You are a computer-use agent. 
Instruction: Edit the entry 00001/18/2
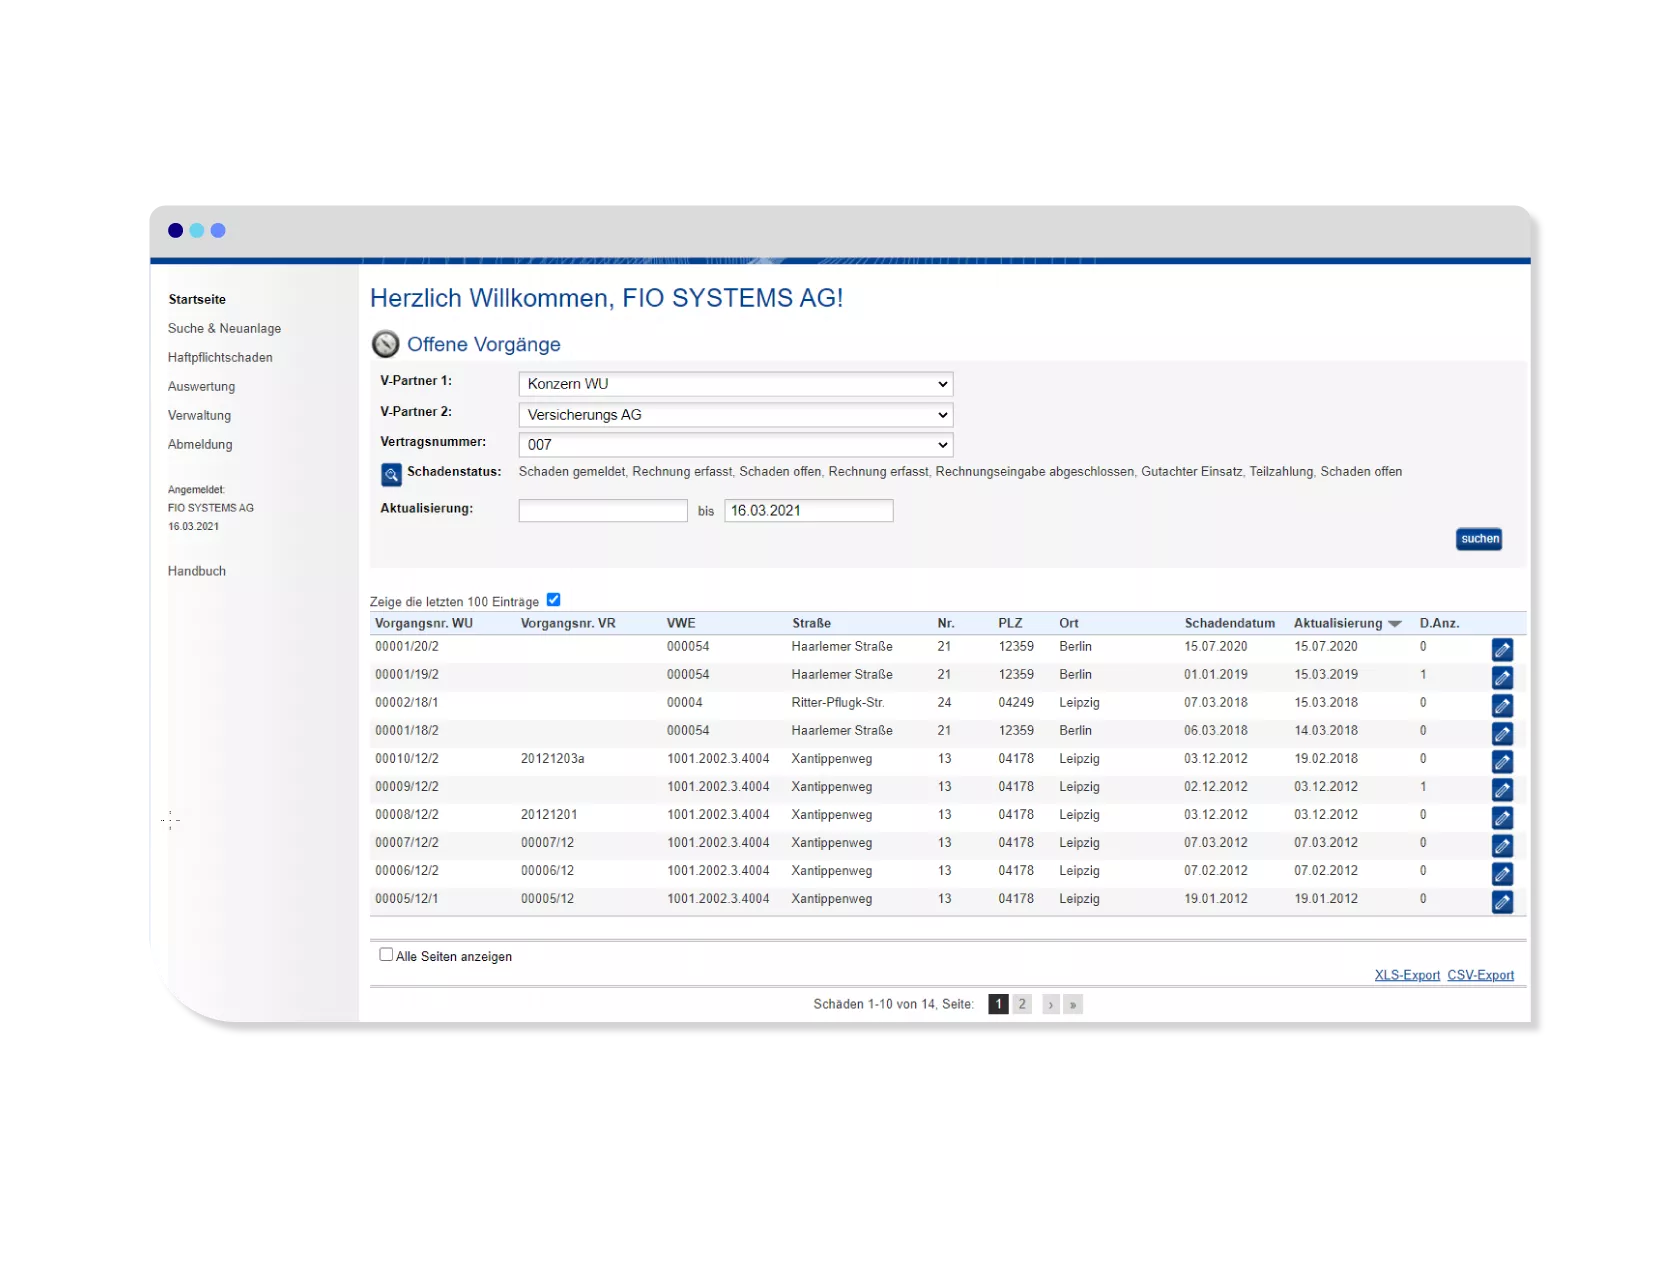[1502, 733]
